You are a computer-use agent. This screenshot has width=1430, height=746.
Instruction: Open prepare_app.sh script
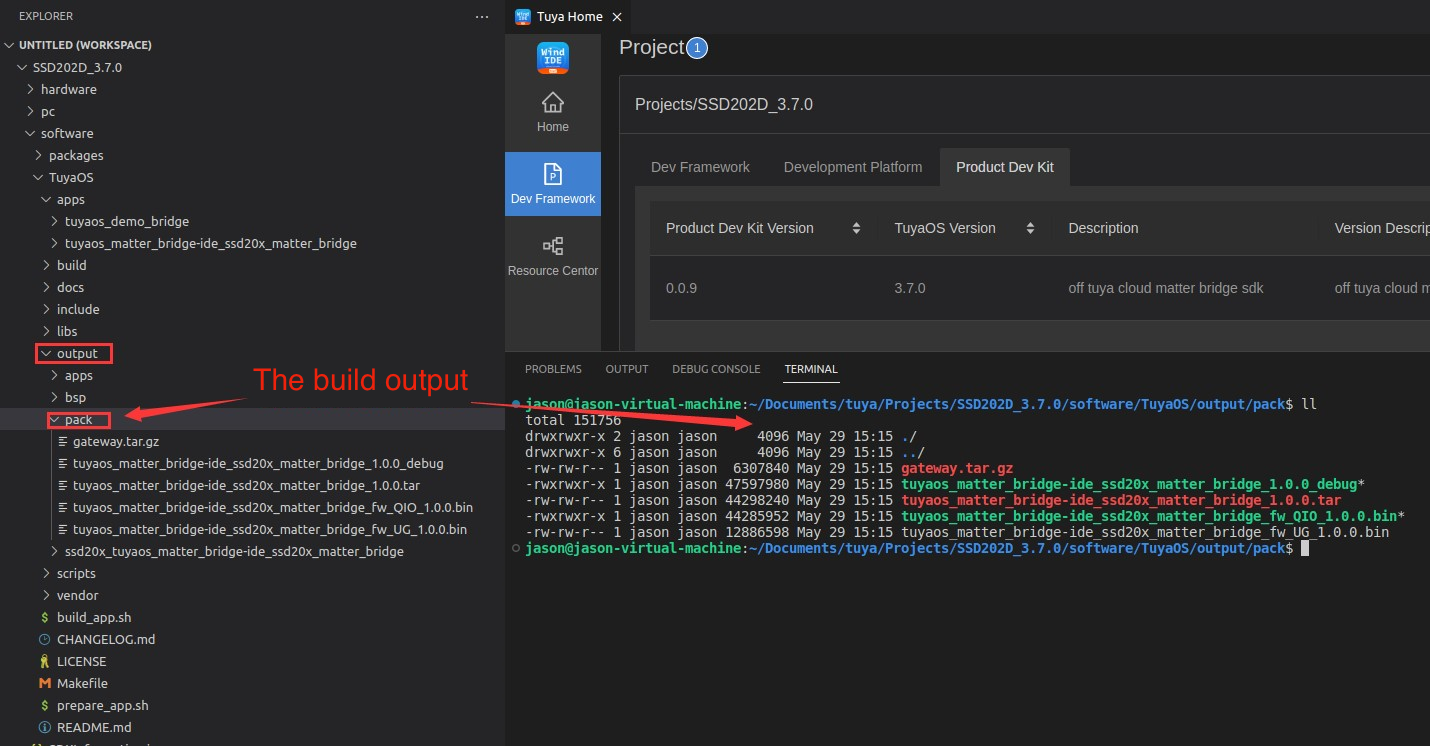pyautogui.click(x=102, y=705)
